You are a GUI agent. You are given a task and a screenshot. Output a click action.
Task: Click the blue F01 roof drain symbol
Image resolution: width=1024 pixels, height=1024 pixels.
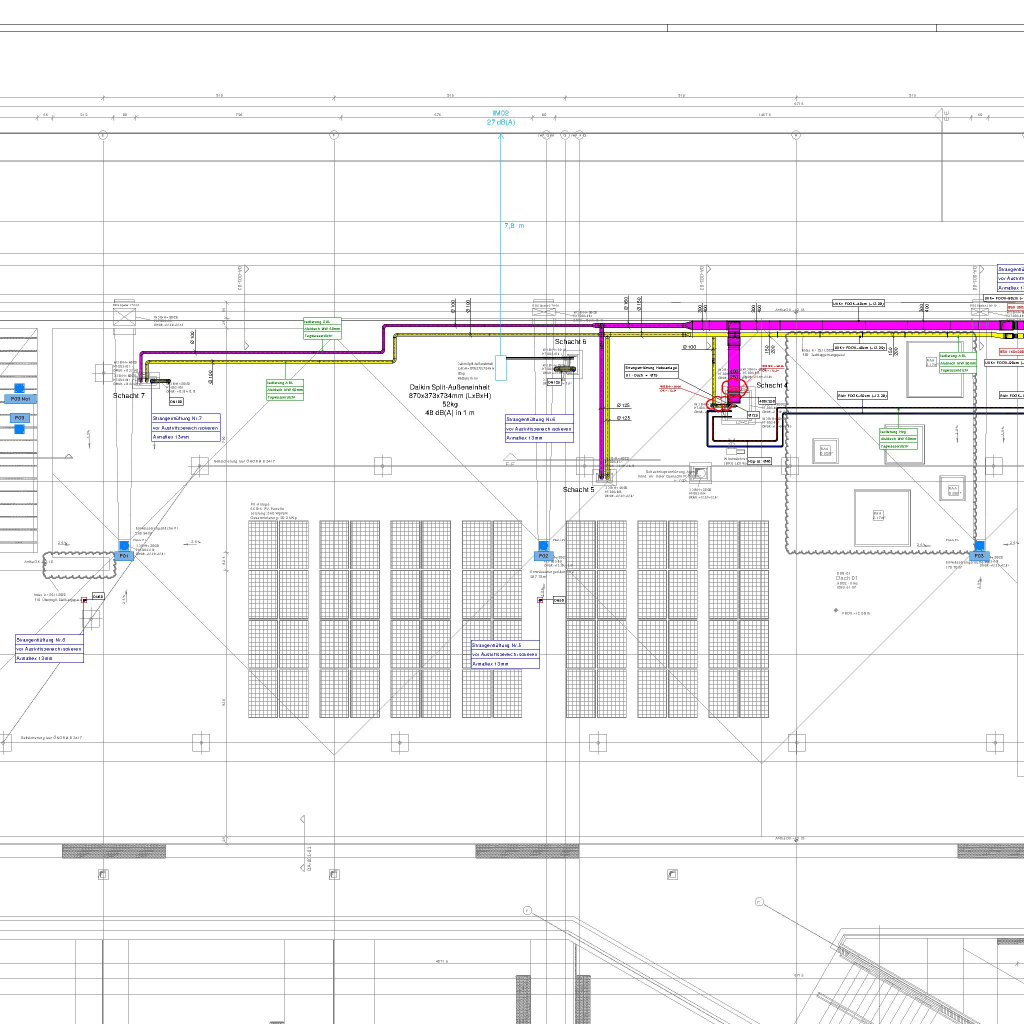(124, 555)
